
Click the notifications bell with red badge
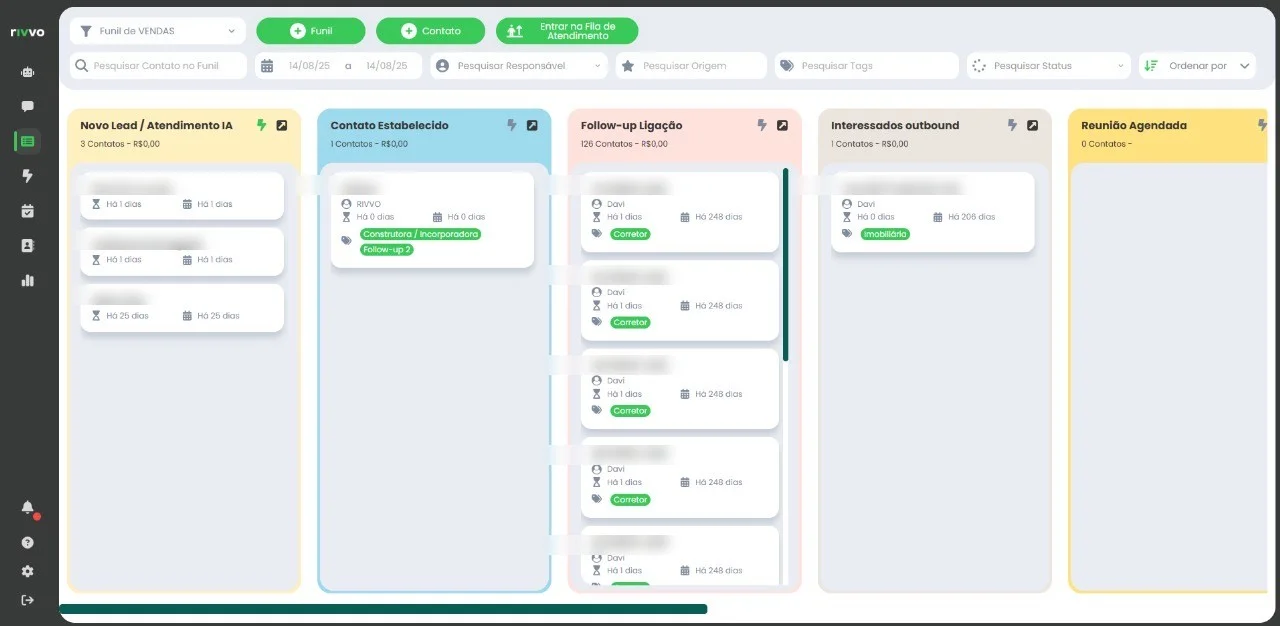click(27, 508)
